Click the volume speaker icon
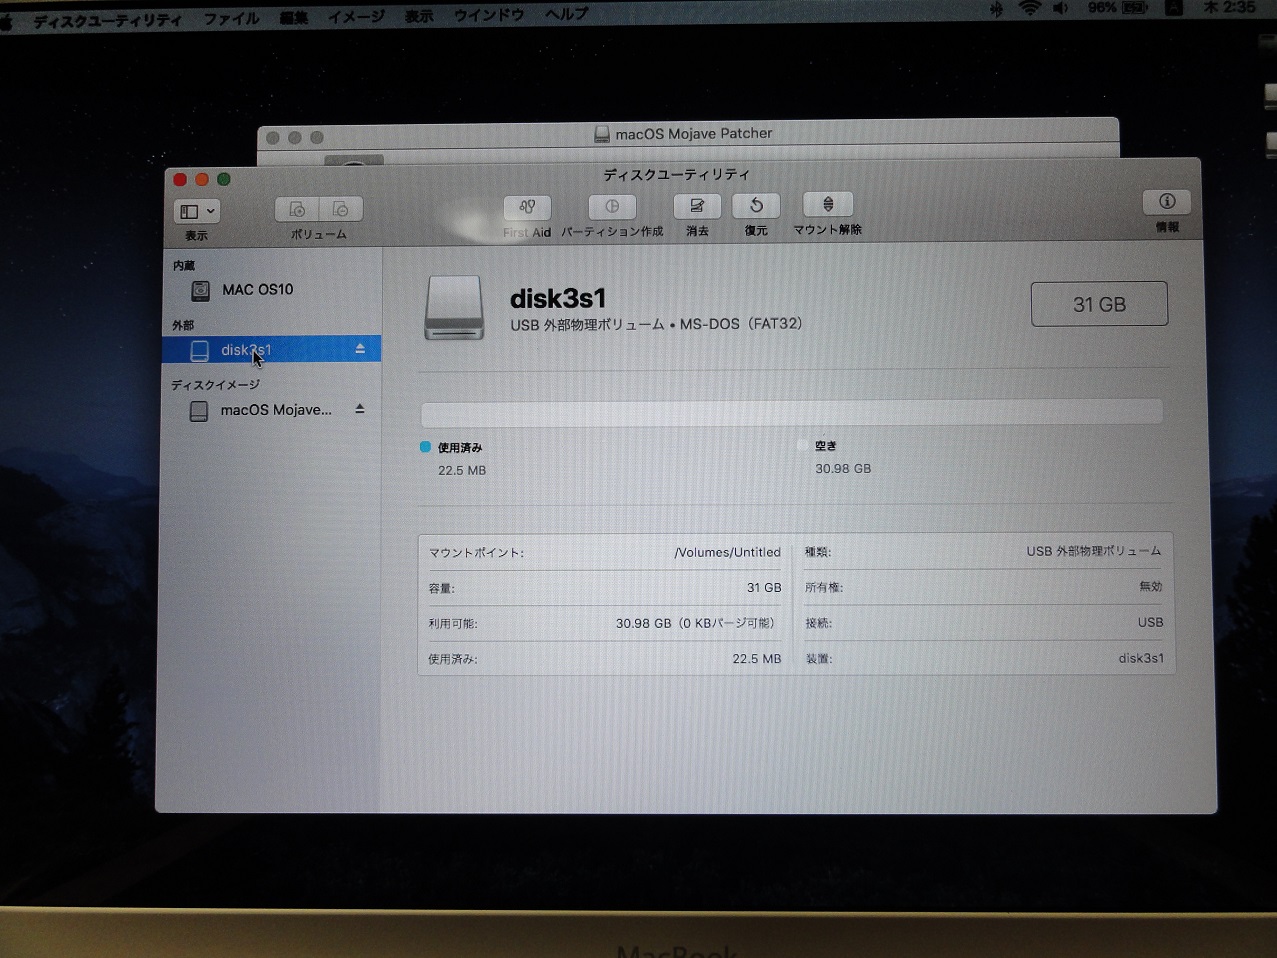 point(1061,8)
